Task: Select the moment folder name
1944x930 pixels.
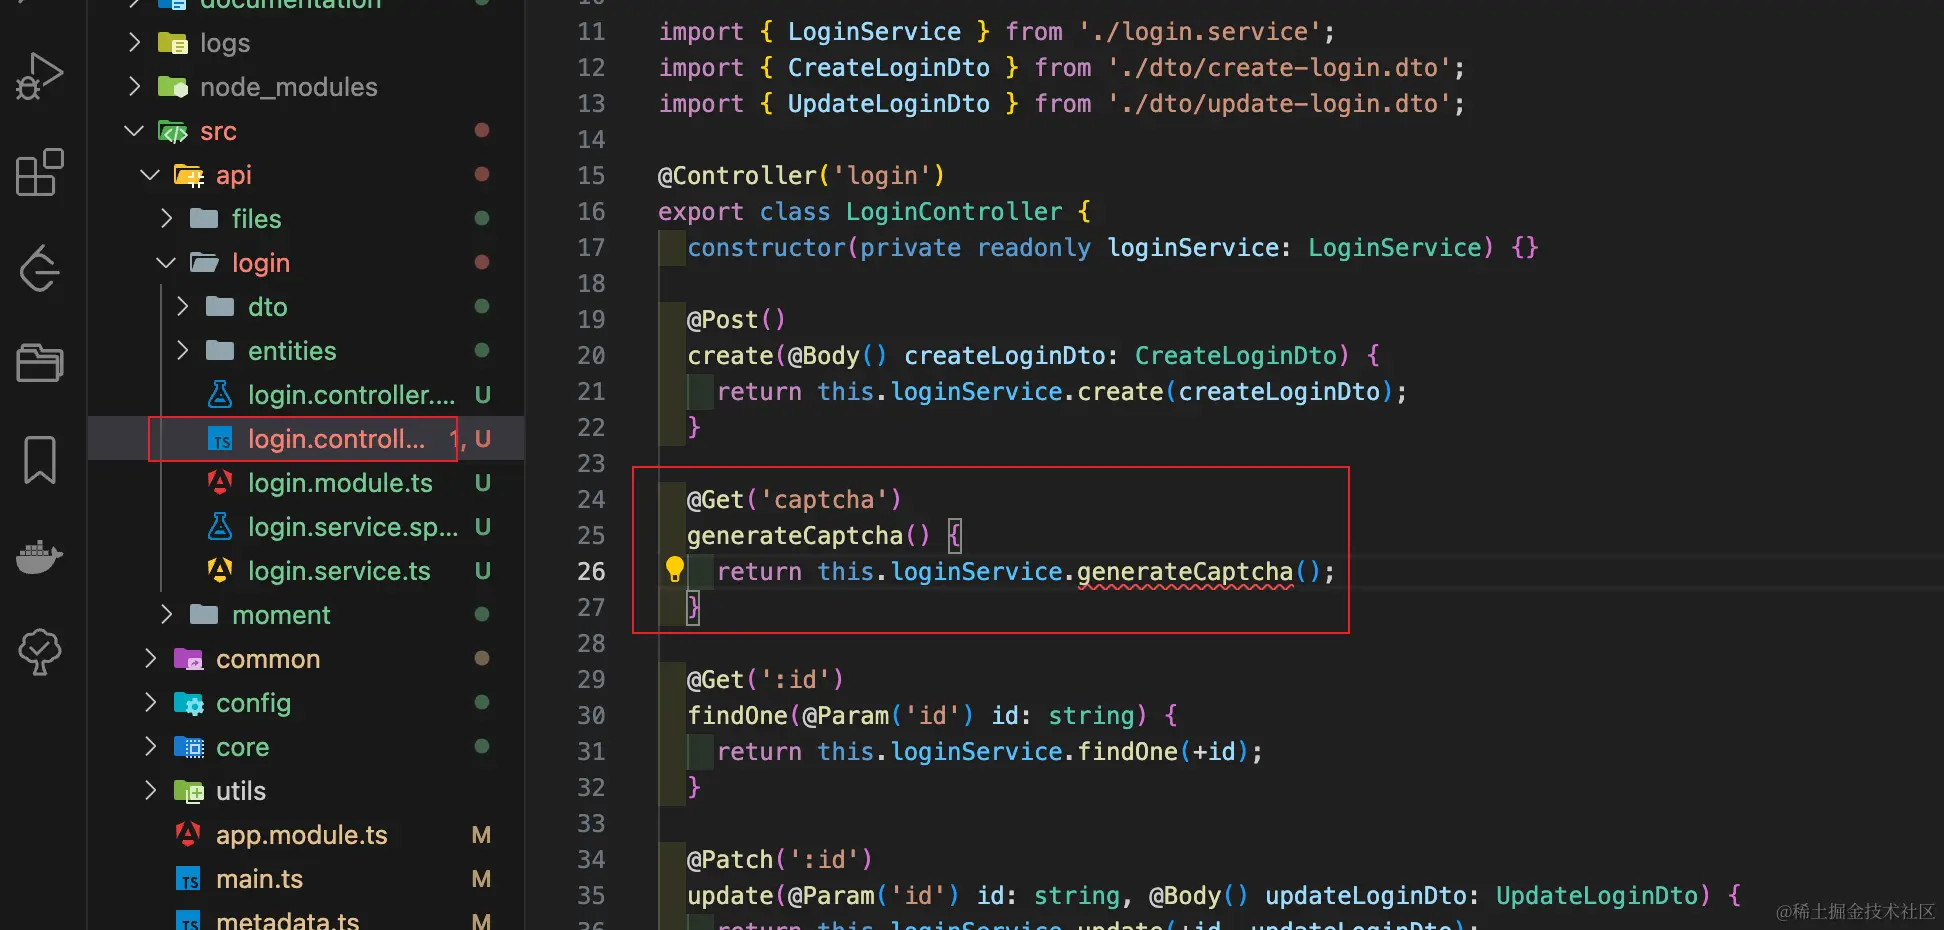Action: point(281,615)
